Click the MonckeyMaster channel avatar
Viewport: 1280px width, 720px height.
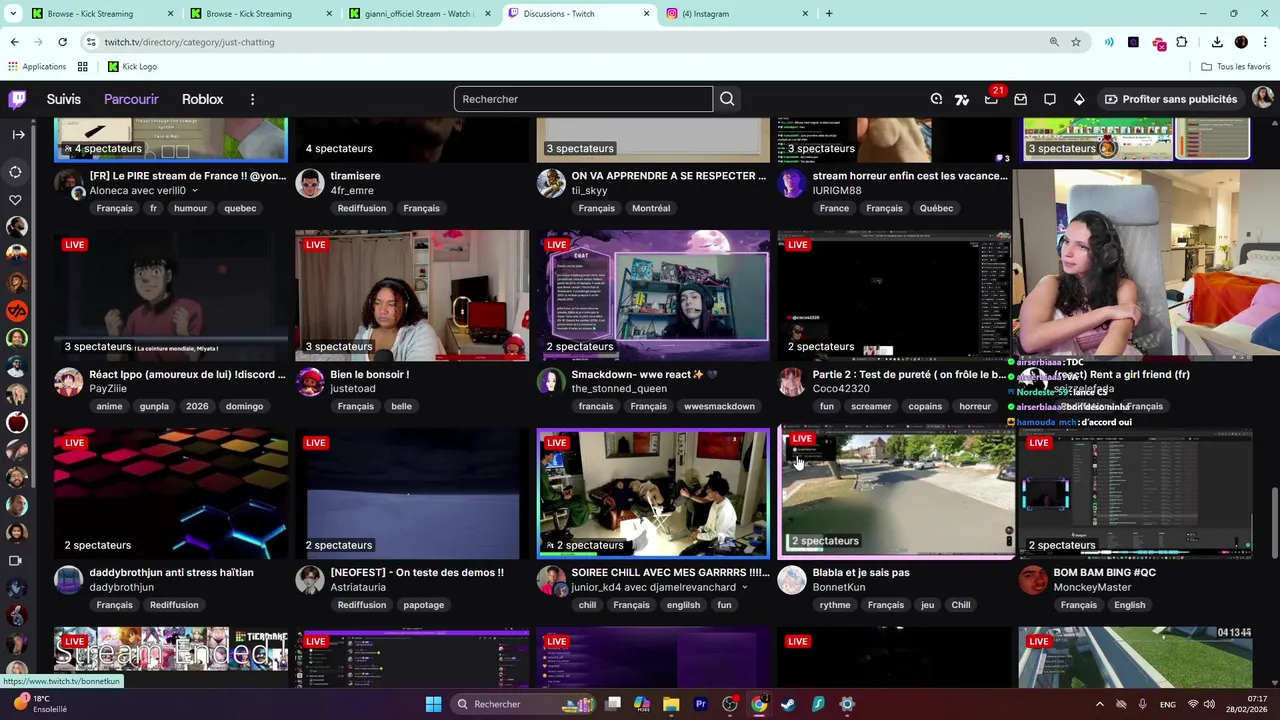(1033, 579)
